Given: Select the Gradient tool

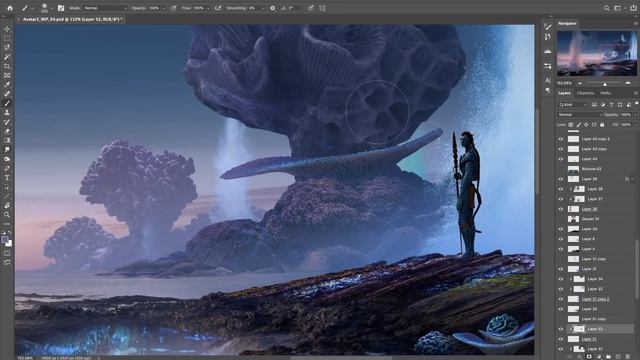Looking at the screenshot, I should [x=7, y=140].
